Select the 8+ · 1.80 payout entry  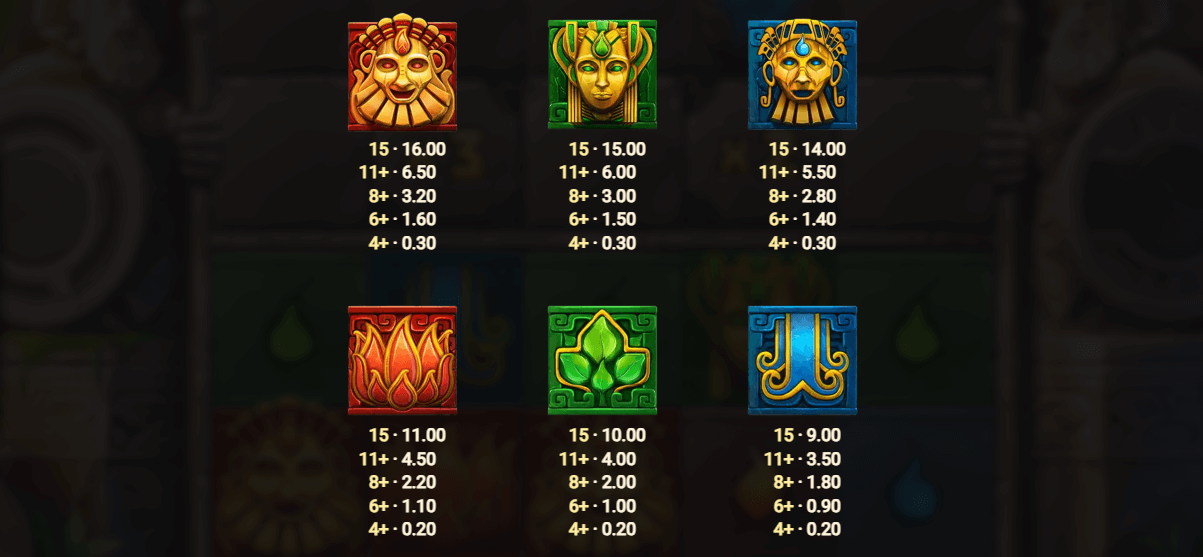[x=807, y=482]
